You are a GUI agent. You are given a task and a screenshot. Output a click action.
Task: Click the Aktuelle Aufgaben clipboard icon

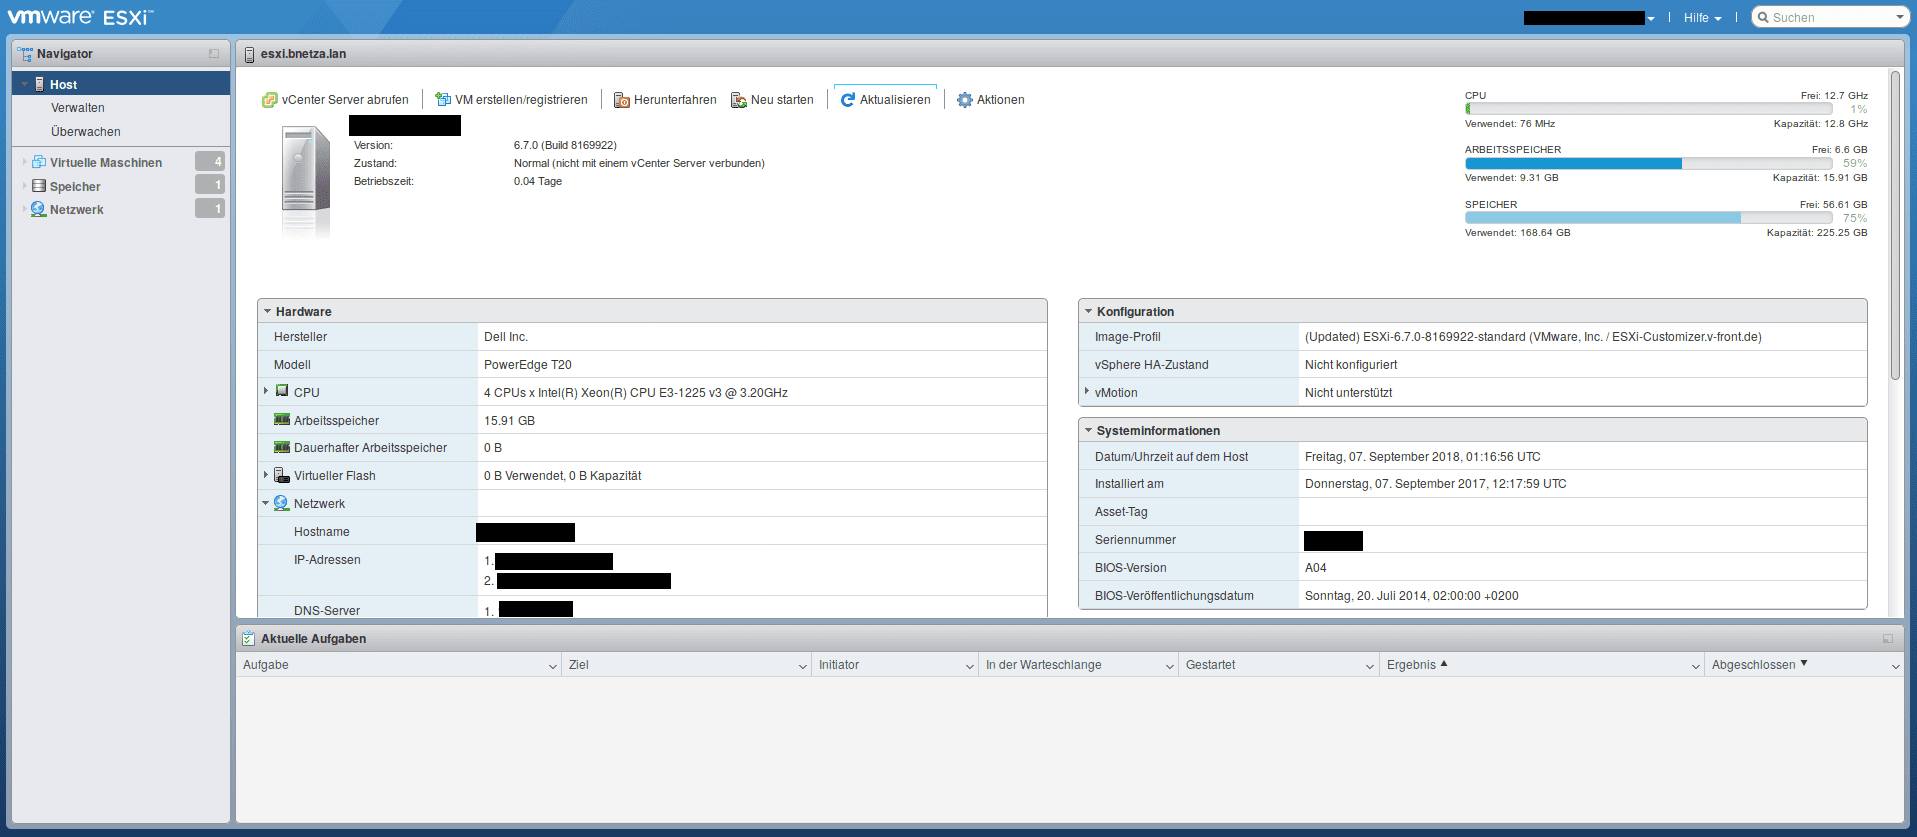tap(249, 638)
